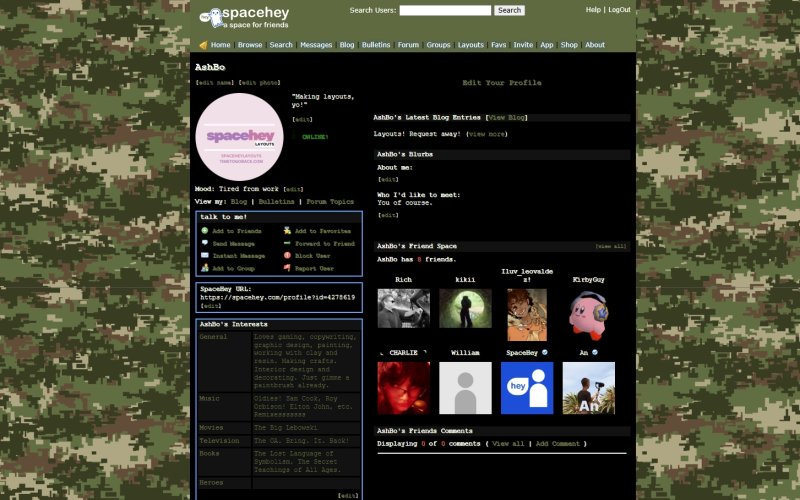The width and height of the screenshot is (800, 500).
Task: Go to the Bulletins navigation tab
Action: 376,45
